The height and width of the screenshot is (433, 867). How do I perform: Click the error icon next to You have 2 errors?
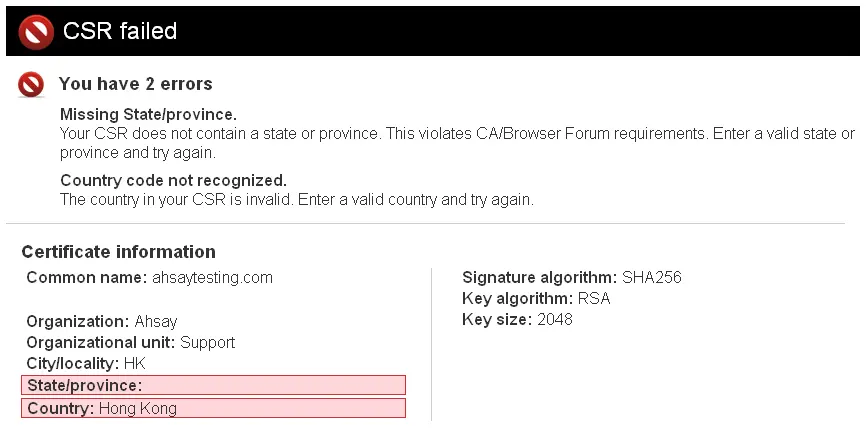coord(31,85)
